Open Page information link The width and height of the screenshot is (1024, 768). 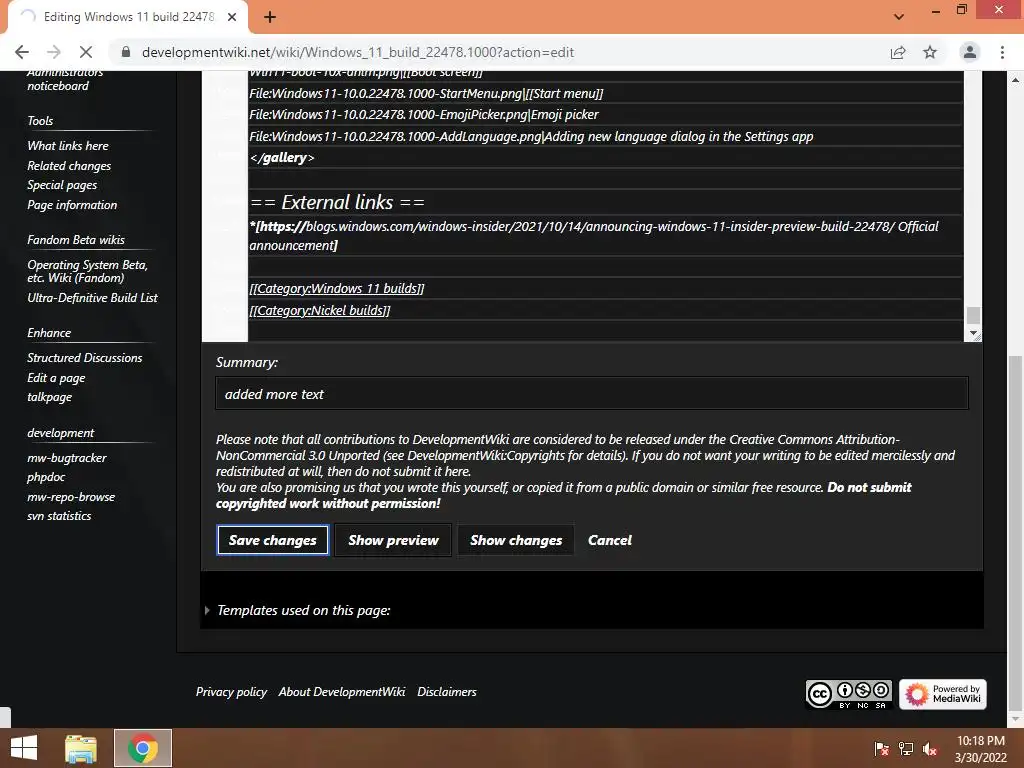(x=72, y=204)
